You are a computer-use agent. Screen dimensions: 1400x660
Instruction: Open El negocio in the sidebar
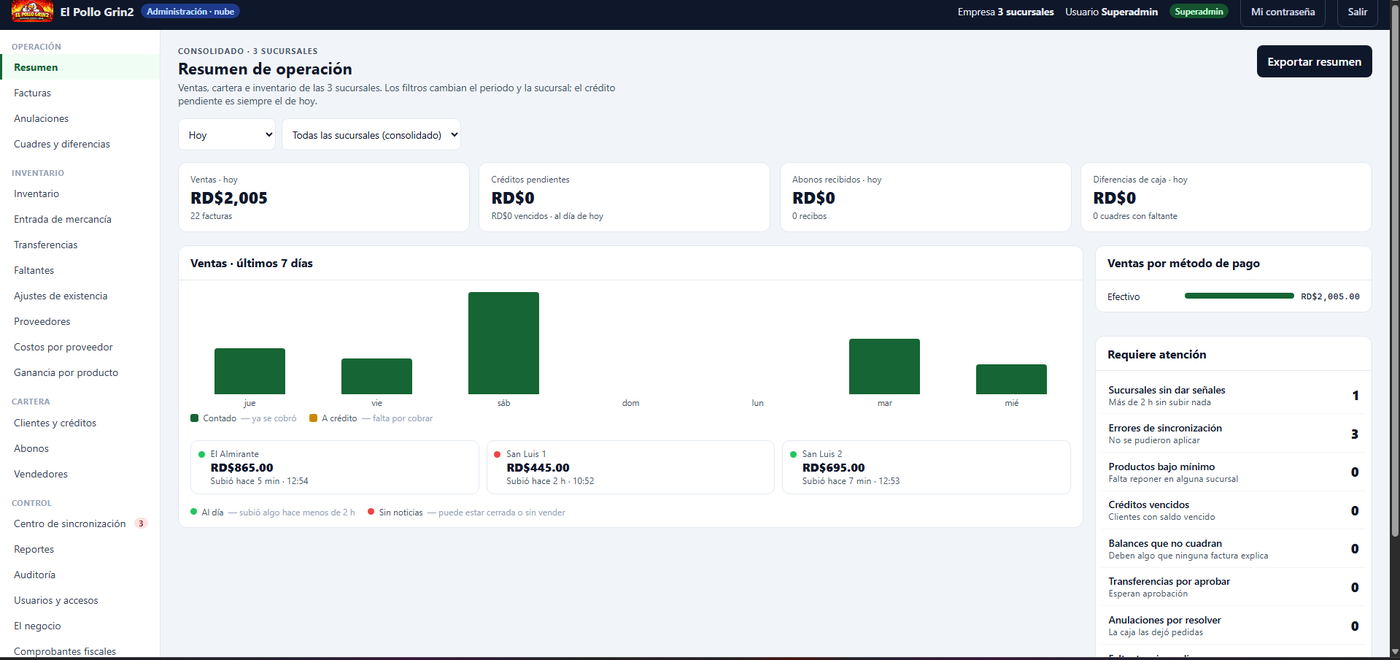(x=80, y=626)
